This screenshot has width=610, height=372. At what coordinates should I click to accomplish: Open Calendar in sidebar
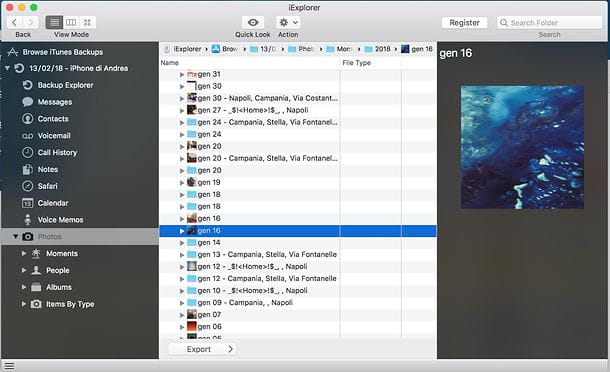tap(53, 203)
